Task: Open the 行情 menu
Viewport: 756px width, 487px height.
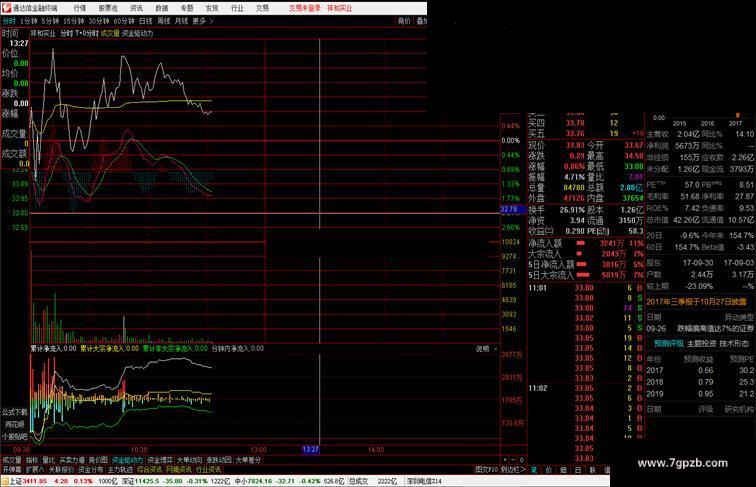Action: coord(80,8)
